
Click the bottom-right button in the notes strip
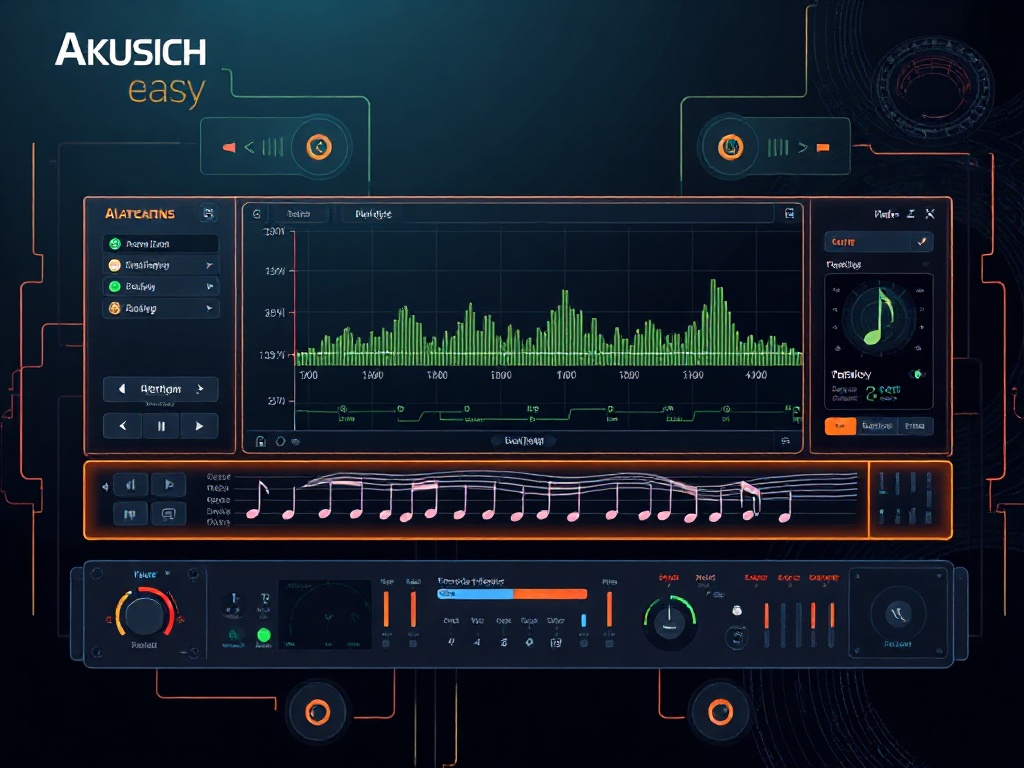coord(168,515)
